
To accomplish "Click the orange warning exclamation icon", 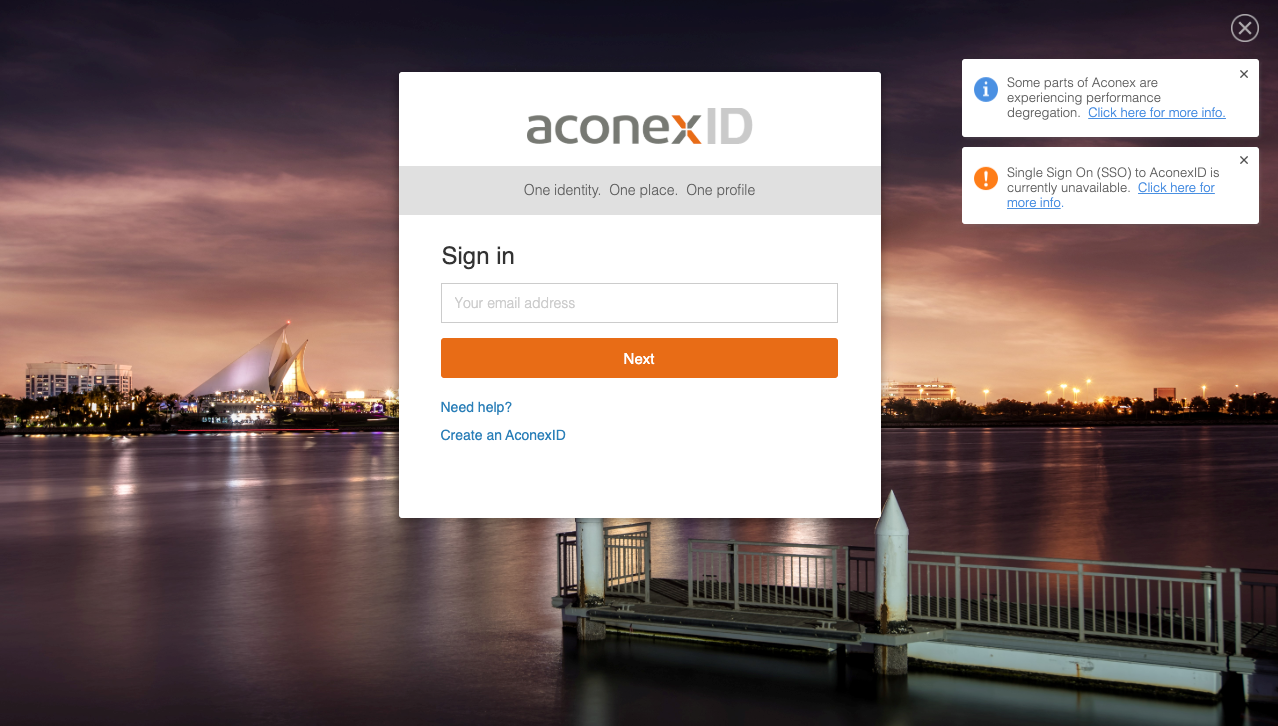I will click(x=986, y=178).
